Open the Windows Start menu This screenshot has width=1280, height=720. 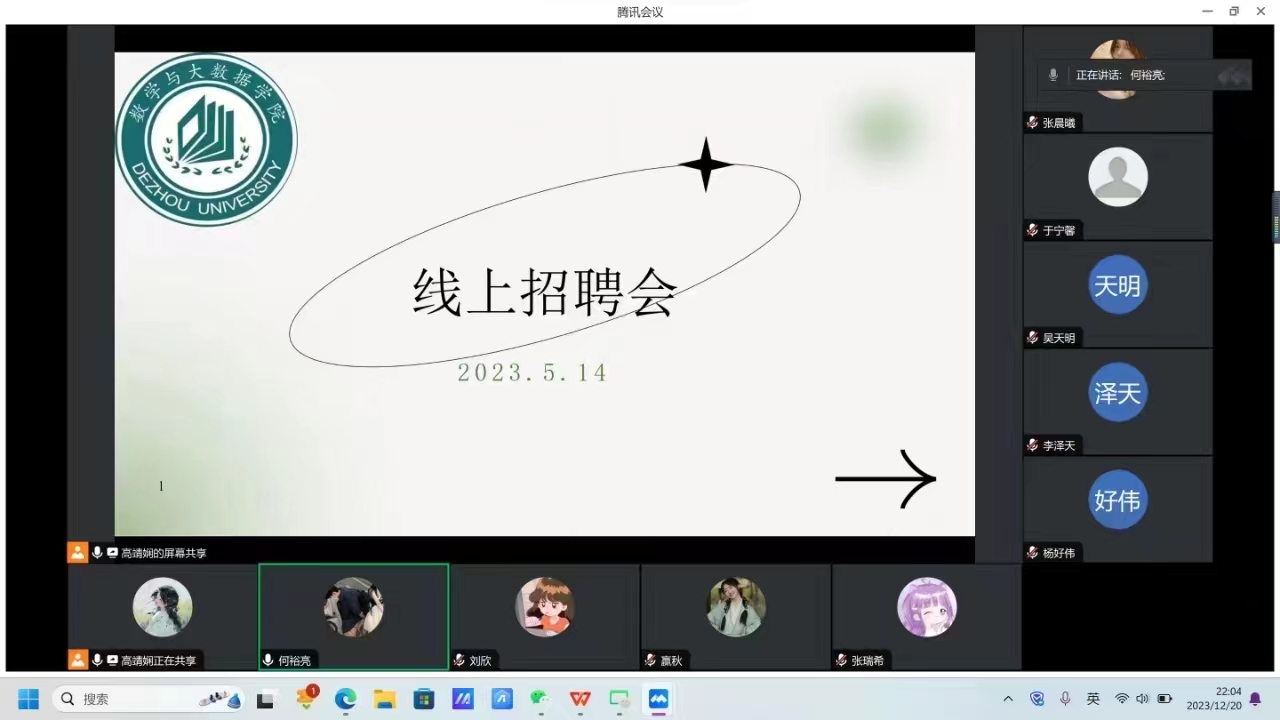click(28, 699)
